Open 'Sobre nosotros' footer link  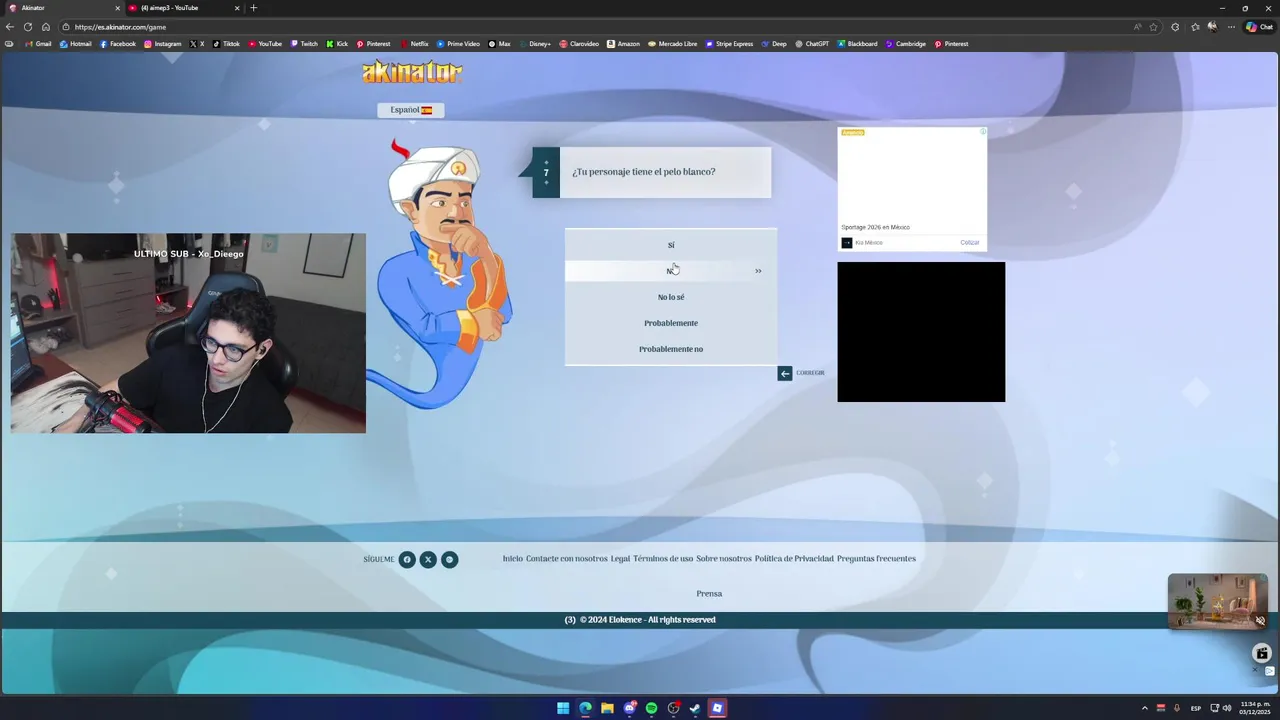click(724, 559)
